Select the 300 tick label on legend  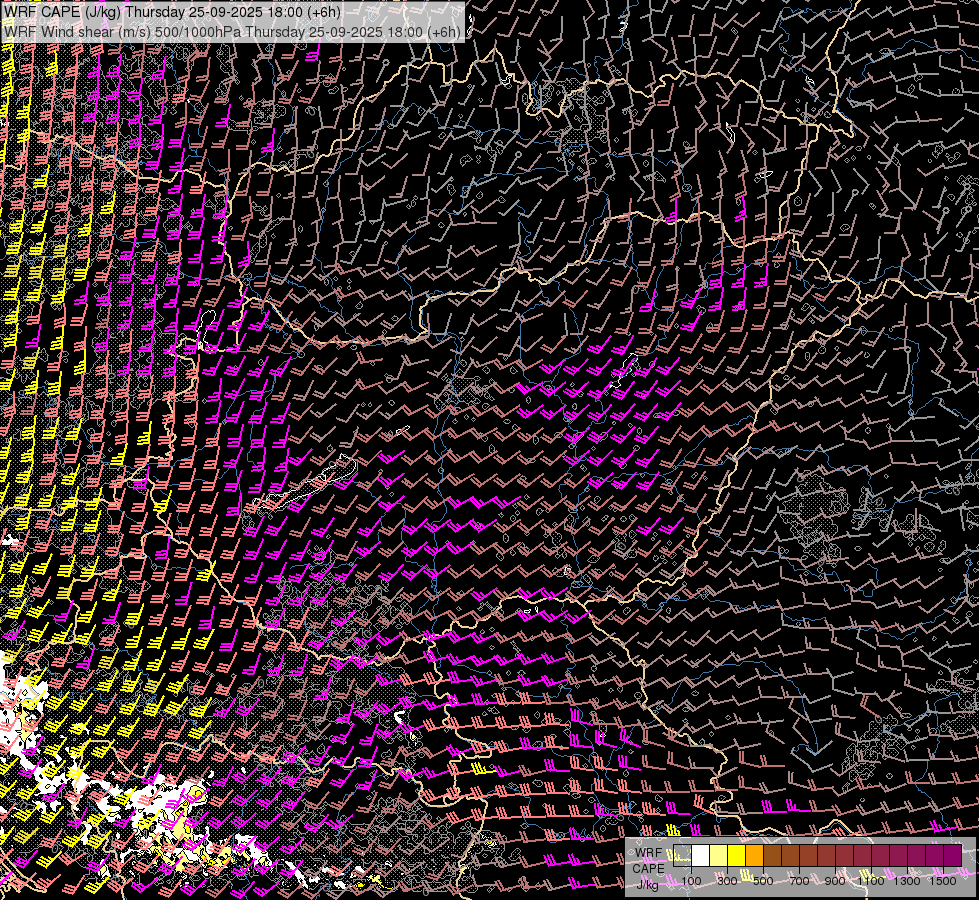[727, 881]
